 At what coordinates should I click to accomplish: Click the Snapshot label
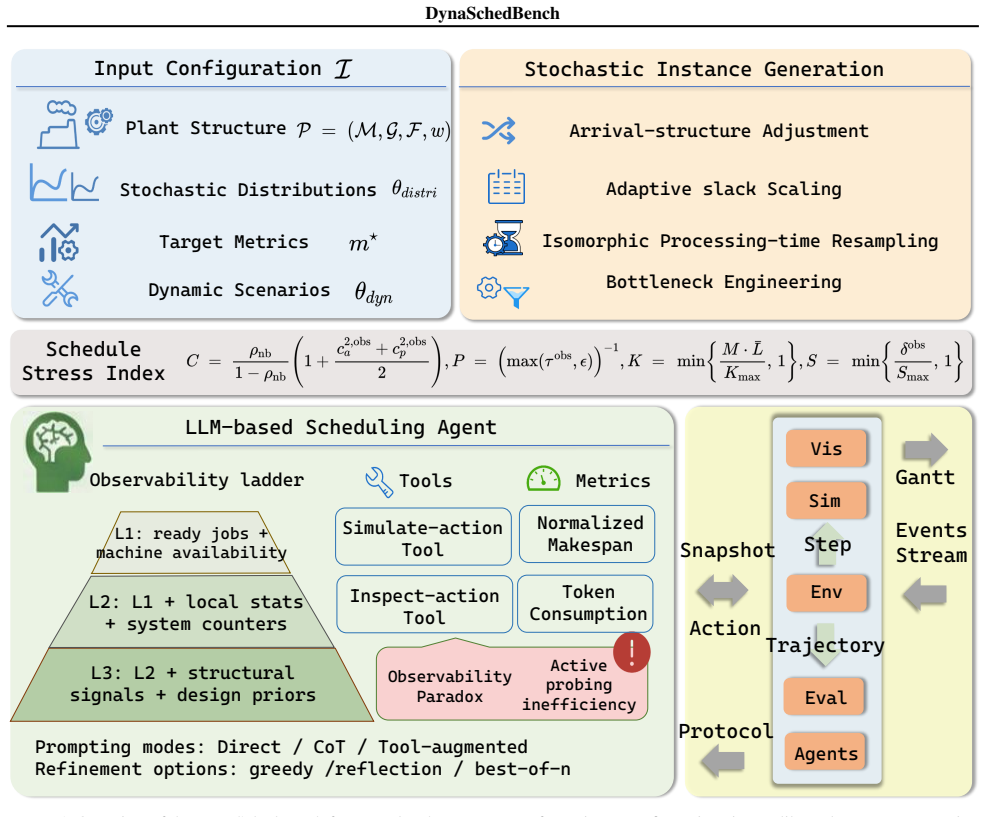[727, 550]
